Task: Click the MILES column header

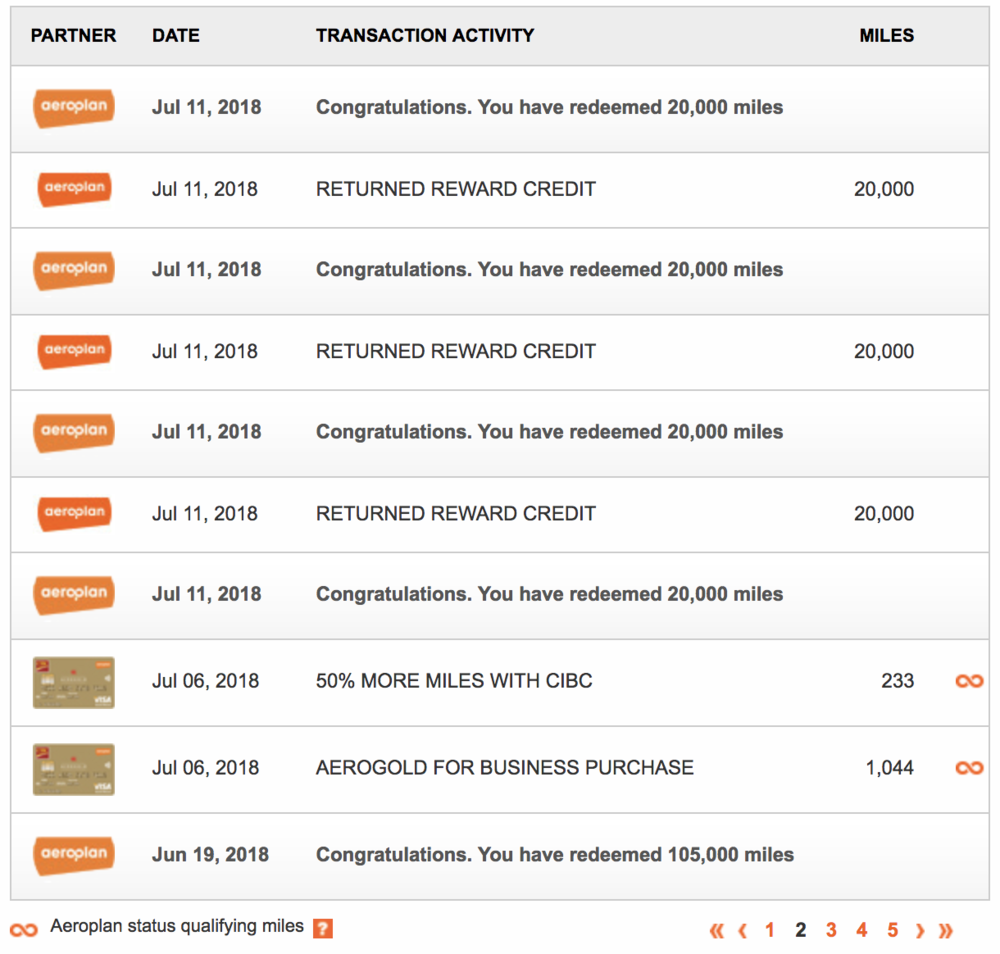Action: click(x=886, y=35)
